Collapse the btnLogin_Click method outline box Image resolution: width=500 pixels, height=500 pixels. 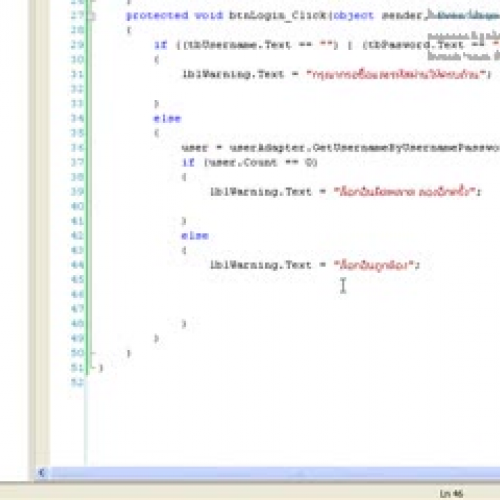[93, 16]
